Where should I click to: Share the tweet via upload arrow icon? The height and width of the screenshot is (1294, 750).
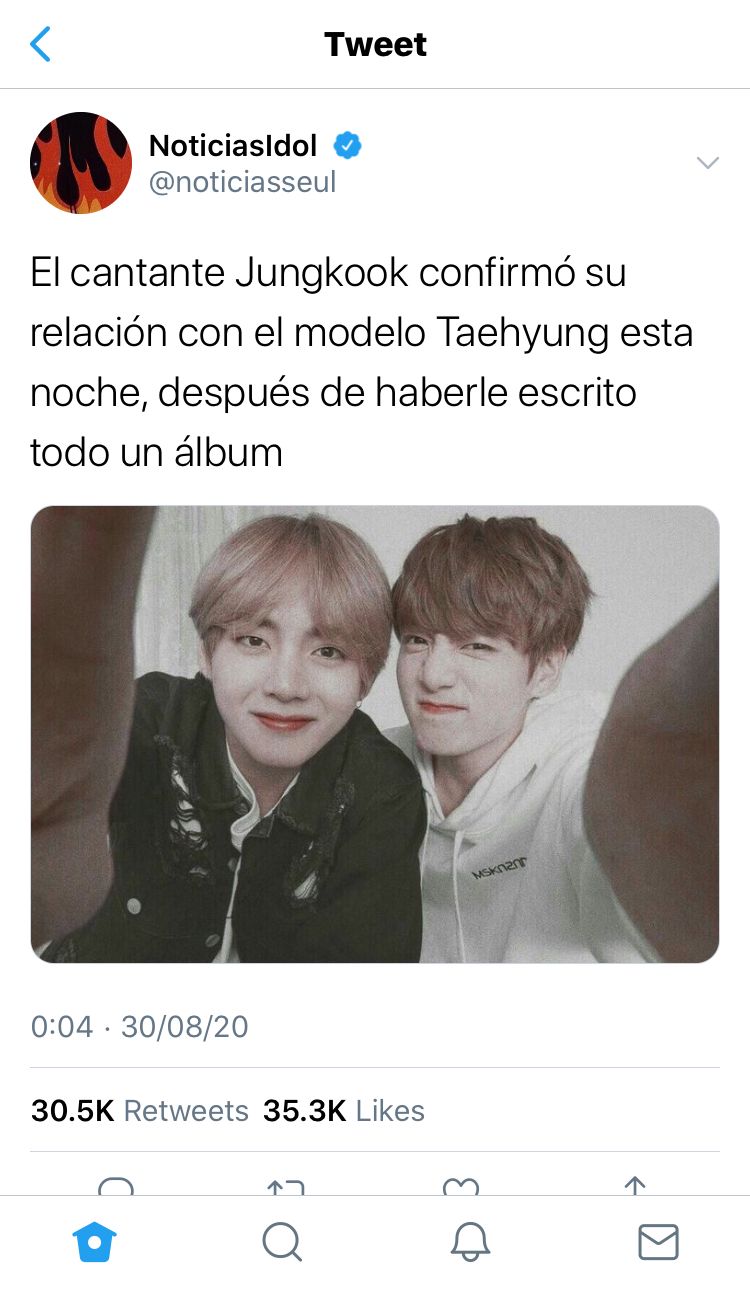[x=634, y=1186]
